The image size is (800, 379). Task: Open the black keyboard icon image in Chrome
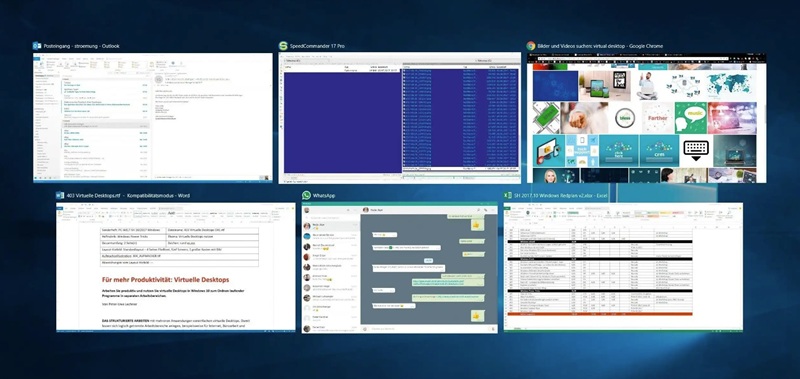[696, 150]
